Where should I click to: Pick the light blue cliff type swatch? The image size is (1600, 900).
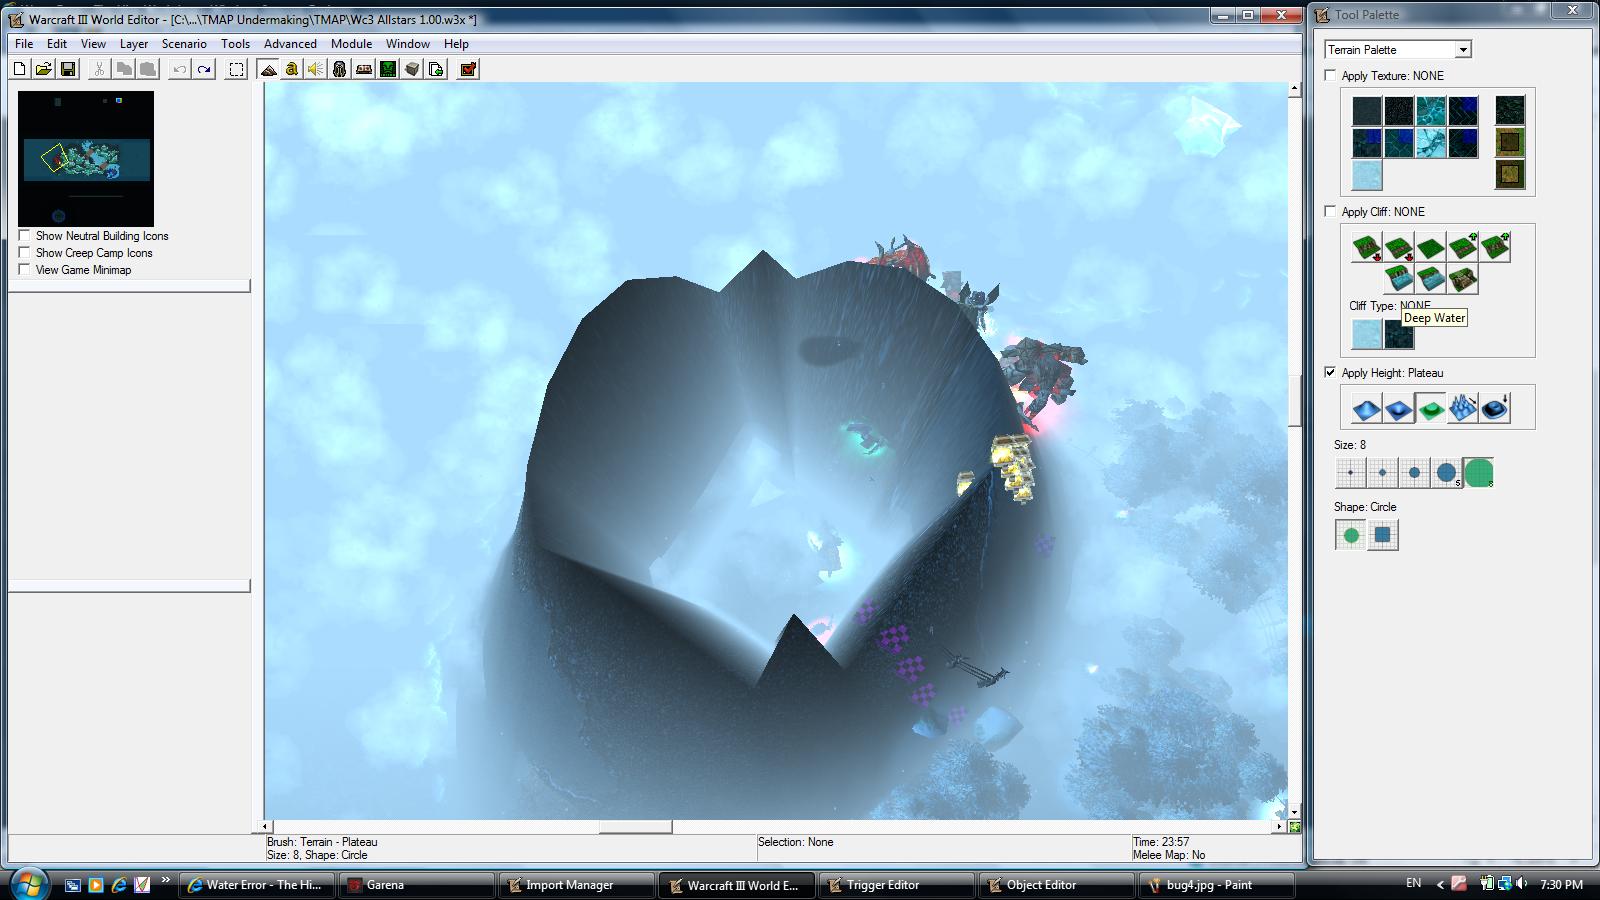1366,333
